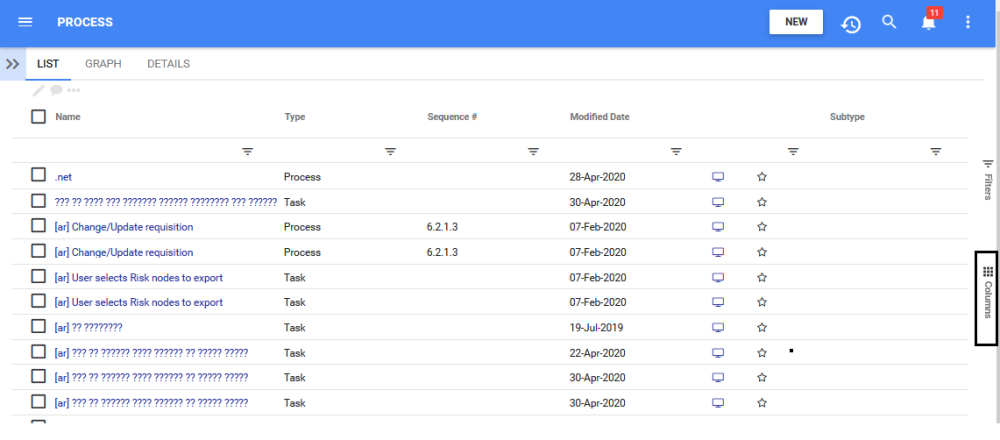1000x440 pixels.
Task: Open the notifications bell
Action: pos(929,22)
